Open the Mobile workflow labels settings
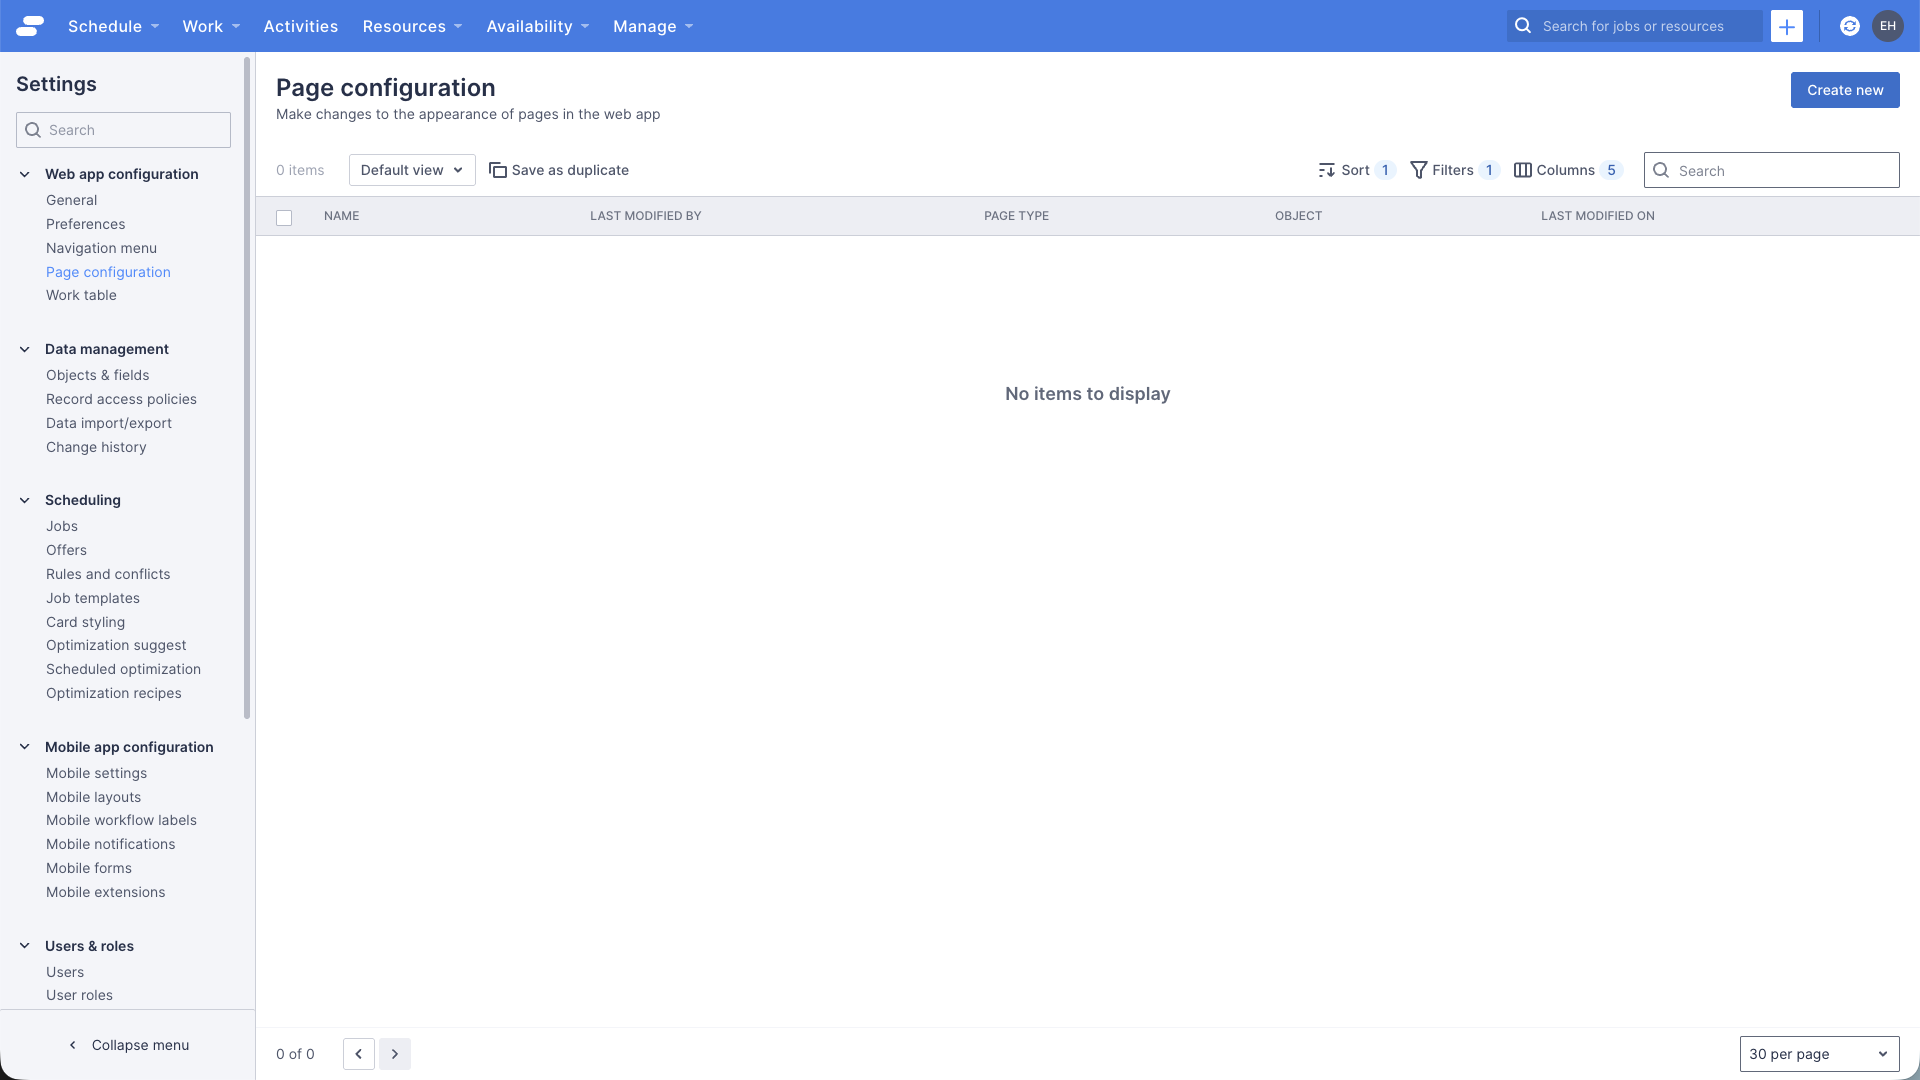Image resolution: width=1920 pixels, height=1080 pixels. [121, 820]
